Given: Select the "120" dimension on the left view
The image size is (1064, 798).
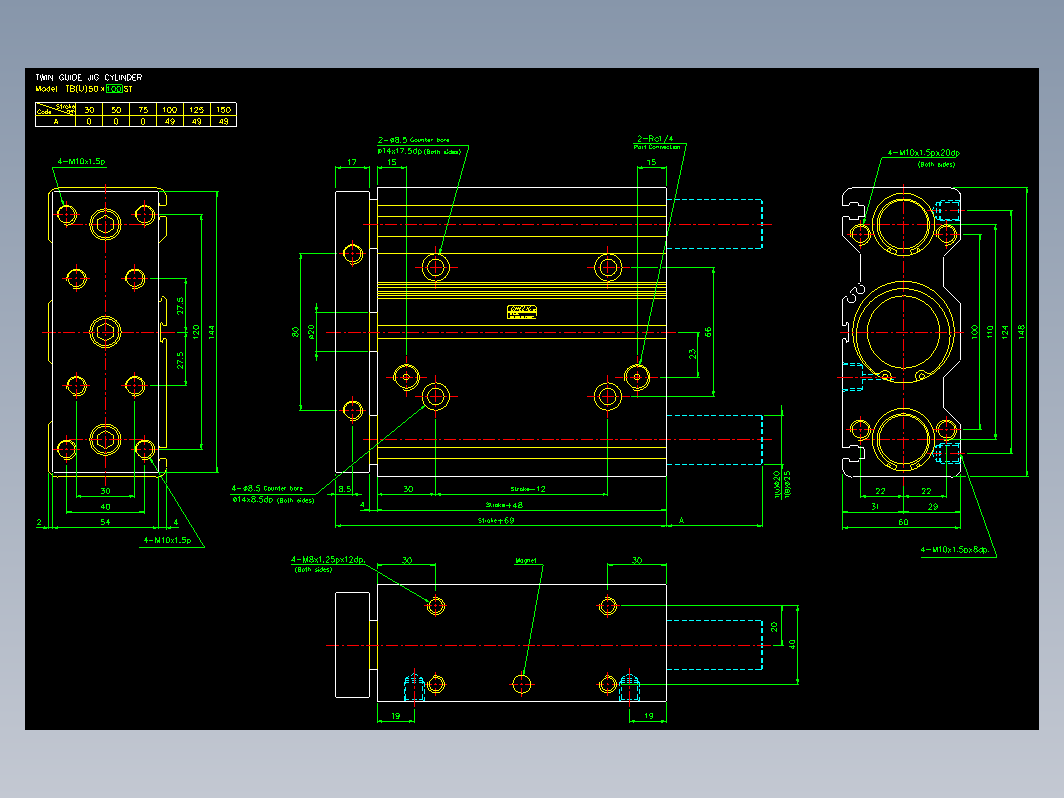Looking at the screenshot, I should [196, 332].
